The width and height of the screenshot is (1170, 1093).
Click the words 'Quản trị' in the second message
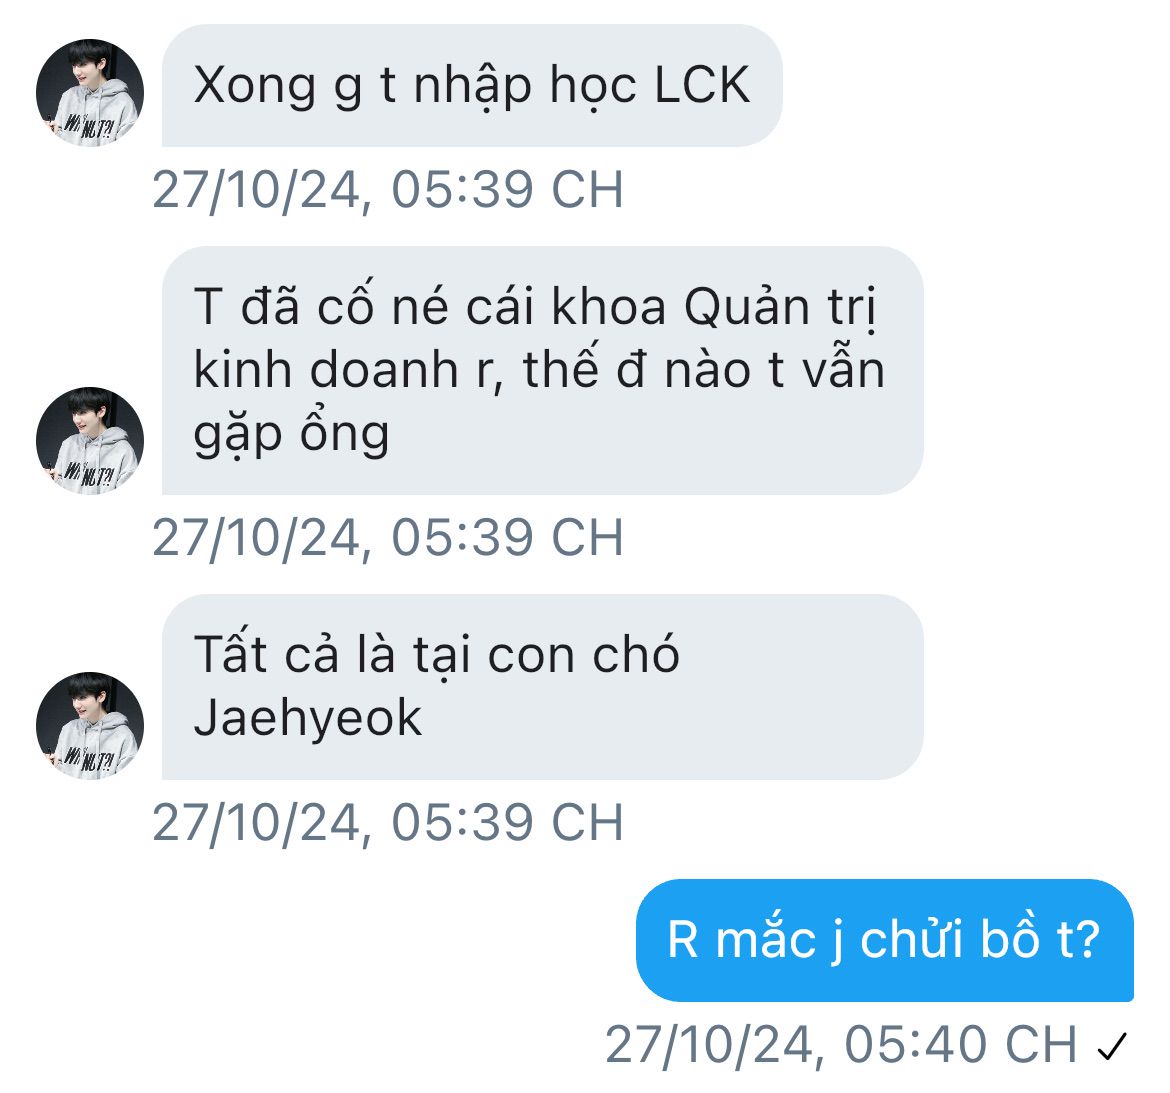(x=780, y=308)
